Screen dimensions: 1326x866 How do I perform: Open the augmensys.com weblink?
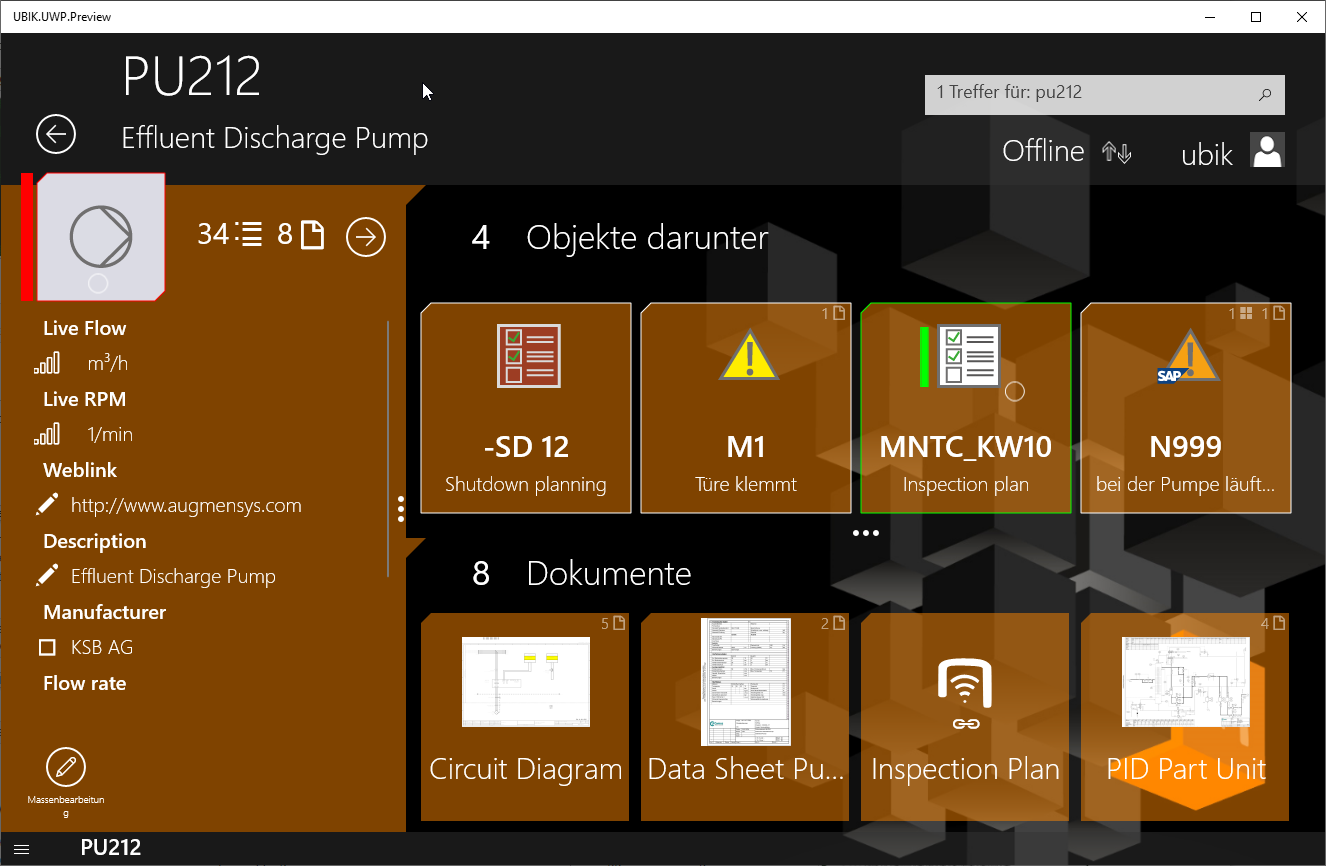tap(186, 505)
